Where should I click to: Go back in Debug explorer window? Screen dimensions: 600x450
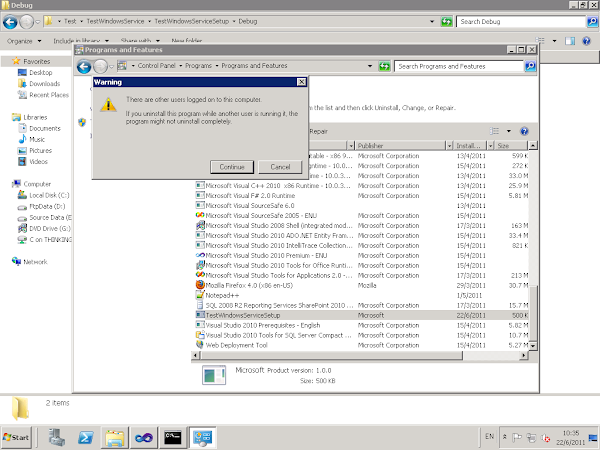(x=10, y=22)
